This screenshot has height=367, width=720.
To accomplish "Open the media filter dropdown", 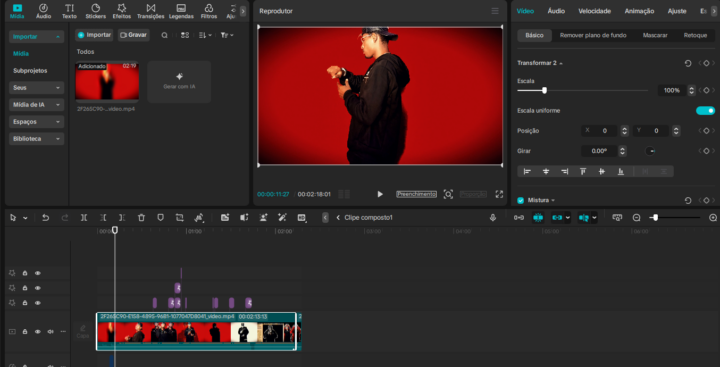I will 227,35.
